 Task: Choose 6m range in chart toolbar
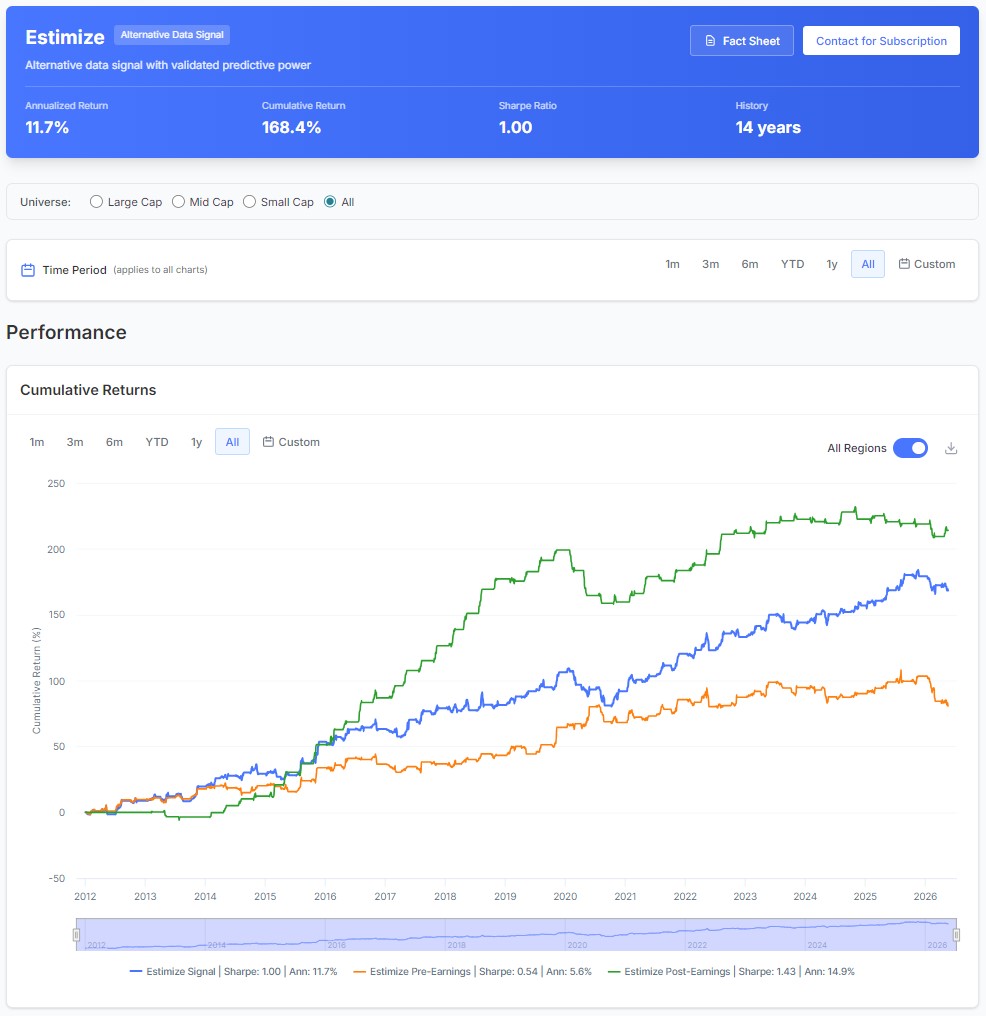pyautogui.click(x=114, y=442)
